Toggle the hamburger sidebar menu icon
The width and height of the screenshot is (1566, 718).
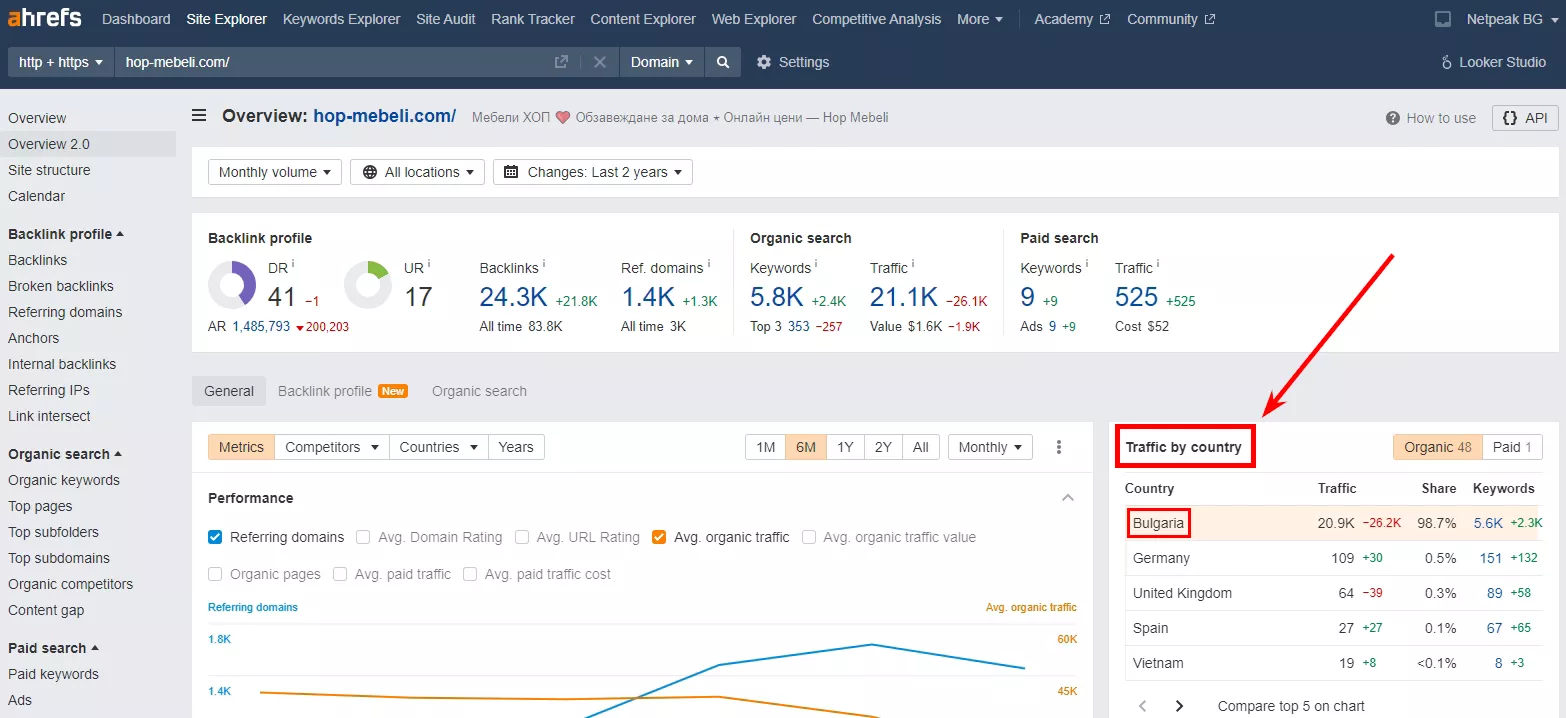tap(199, 116)
